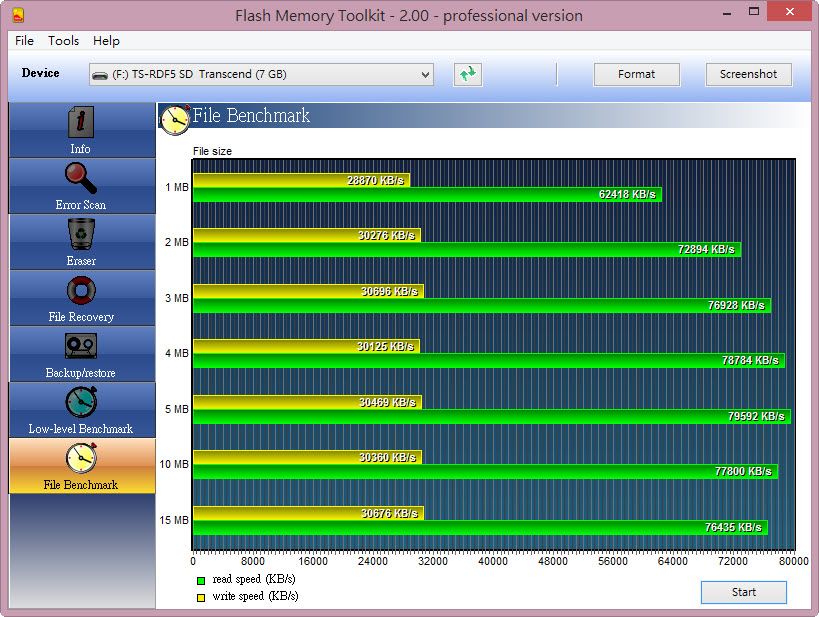Image resolution: width=819 pixels, height=617 pixels.
Task: Click the 1 MB write speed bar
Action: tap(300, 181)
